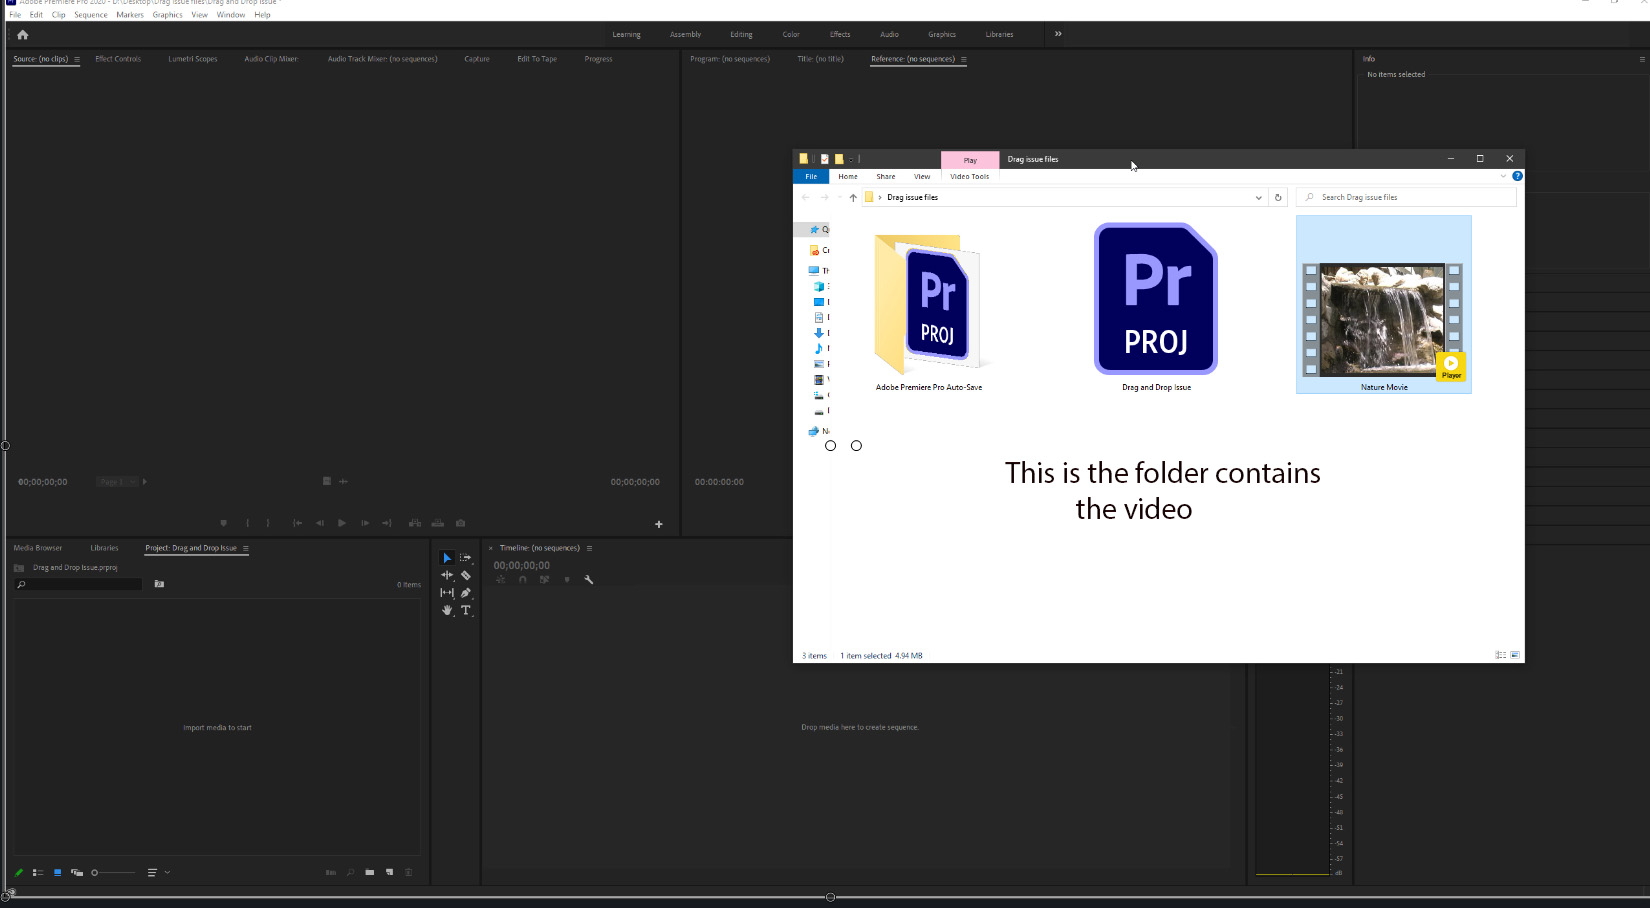This screenshot has height=908, width=1650.
Task: Open the Timeline panel menu
Action: point(589,548)
